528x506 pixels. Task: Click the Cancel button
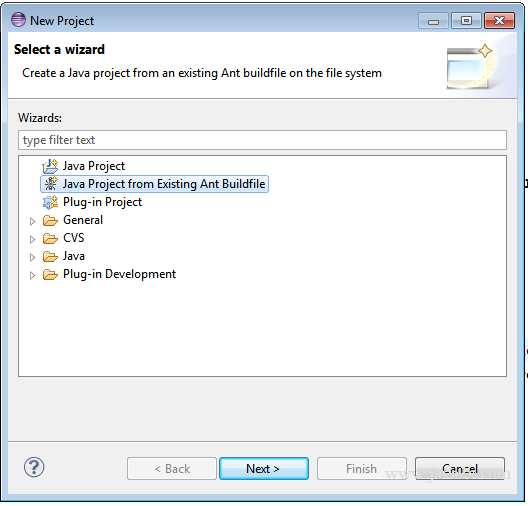pos(460,468)
